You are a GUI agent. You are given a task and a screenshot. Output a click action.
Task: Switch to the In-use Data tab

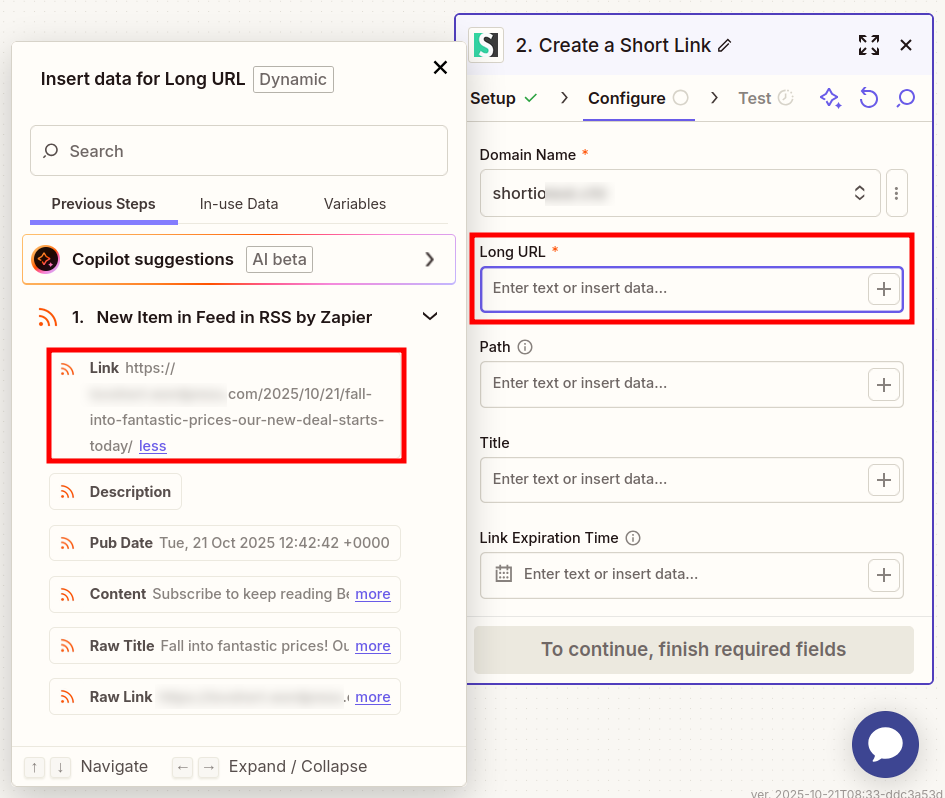pos(239,204)
